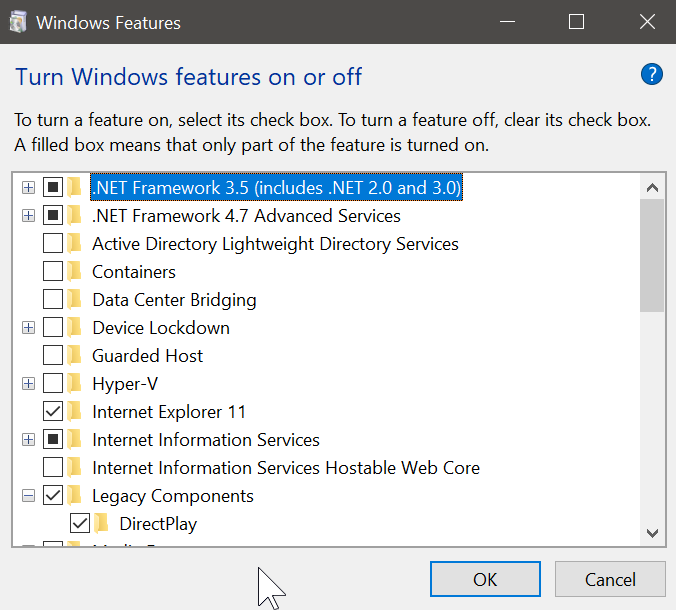Uncheck the Legacy Components checkbox
The height and width of the screenshot is (610, 676).
point(53,495)
